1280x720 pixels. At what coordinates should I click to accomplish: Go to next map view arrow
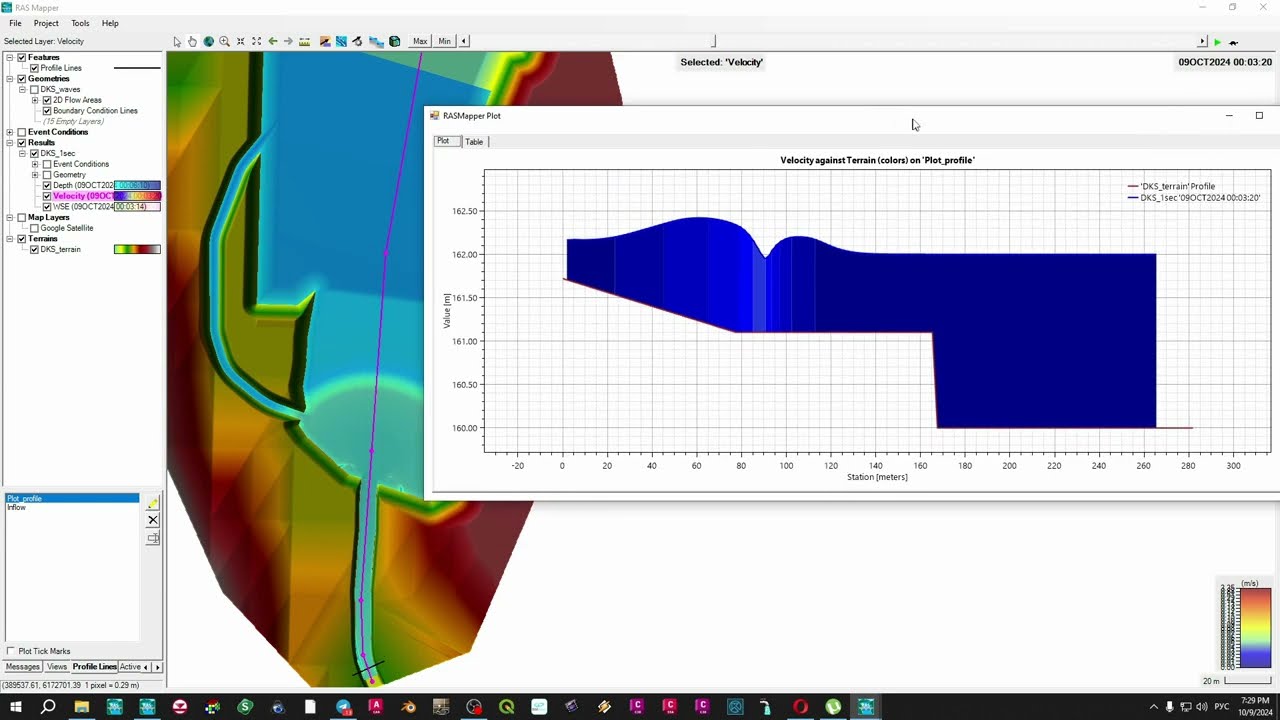[x=288, y=41]
